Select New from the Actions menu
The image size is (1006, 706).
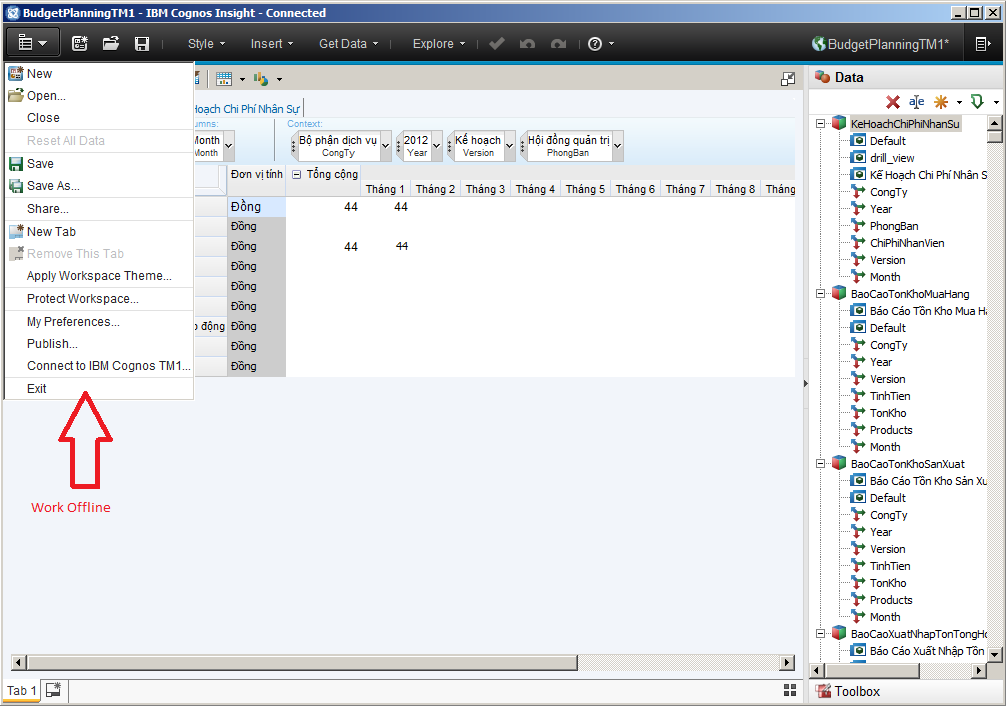pyautogui.click(x=99, y=74)
